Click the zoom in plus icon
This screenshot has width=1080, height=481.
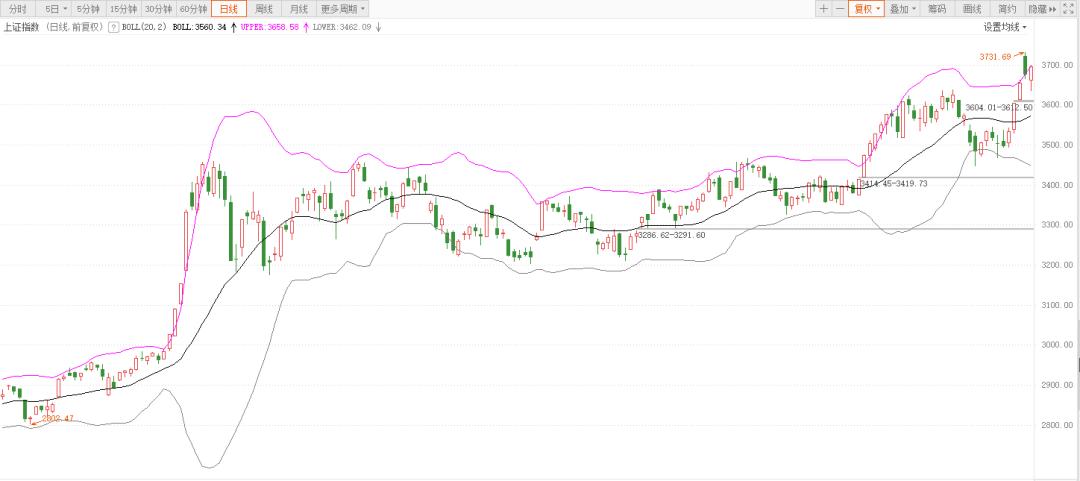click(823, 9)
